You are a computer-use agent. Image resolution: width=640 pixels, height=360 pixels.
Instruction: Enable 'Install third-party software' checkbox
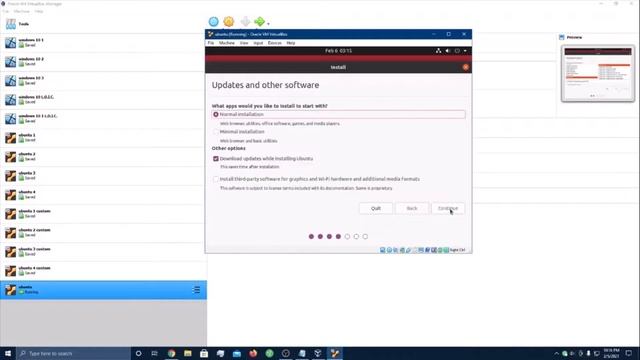click(216, 179)
